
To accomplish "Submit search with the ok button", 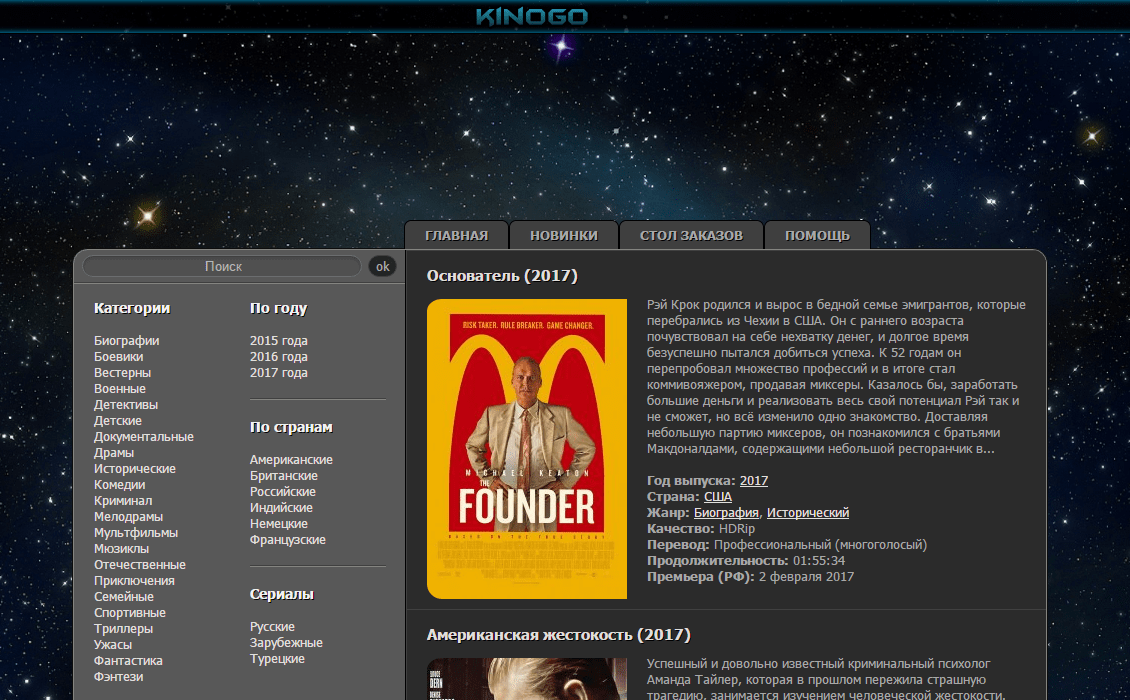I will [383, 266].
